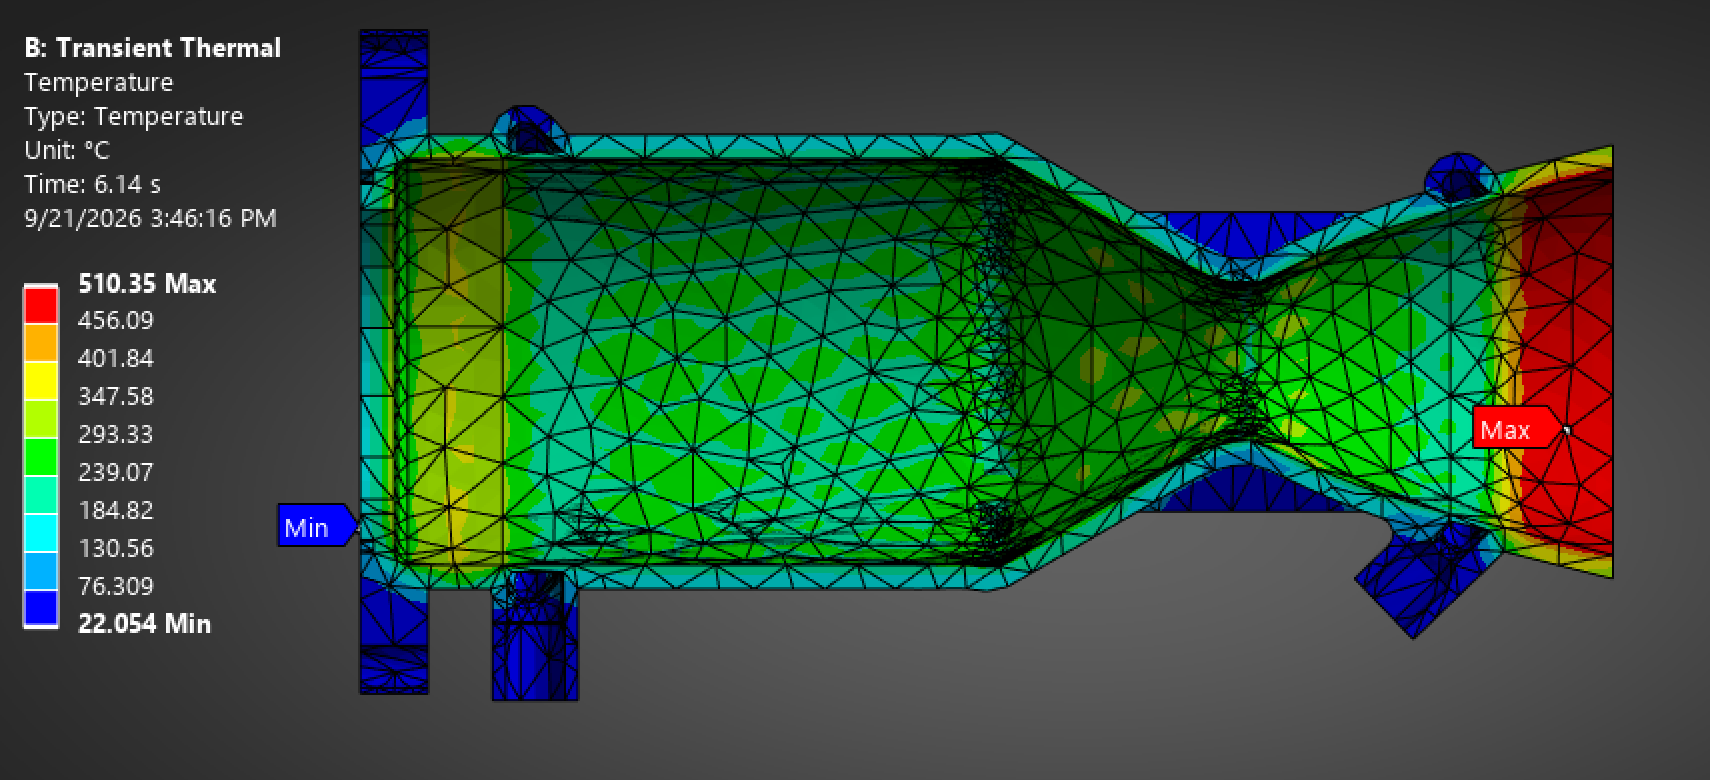Click the "76.309" legend value

116,586
